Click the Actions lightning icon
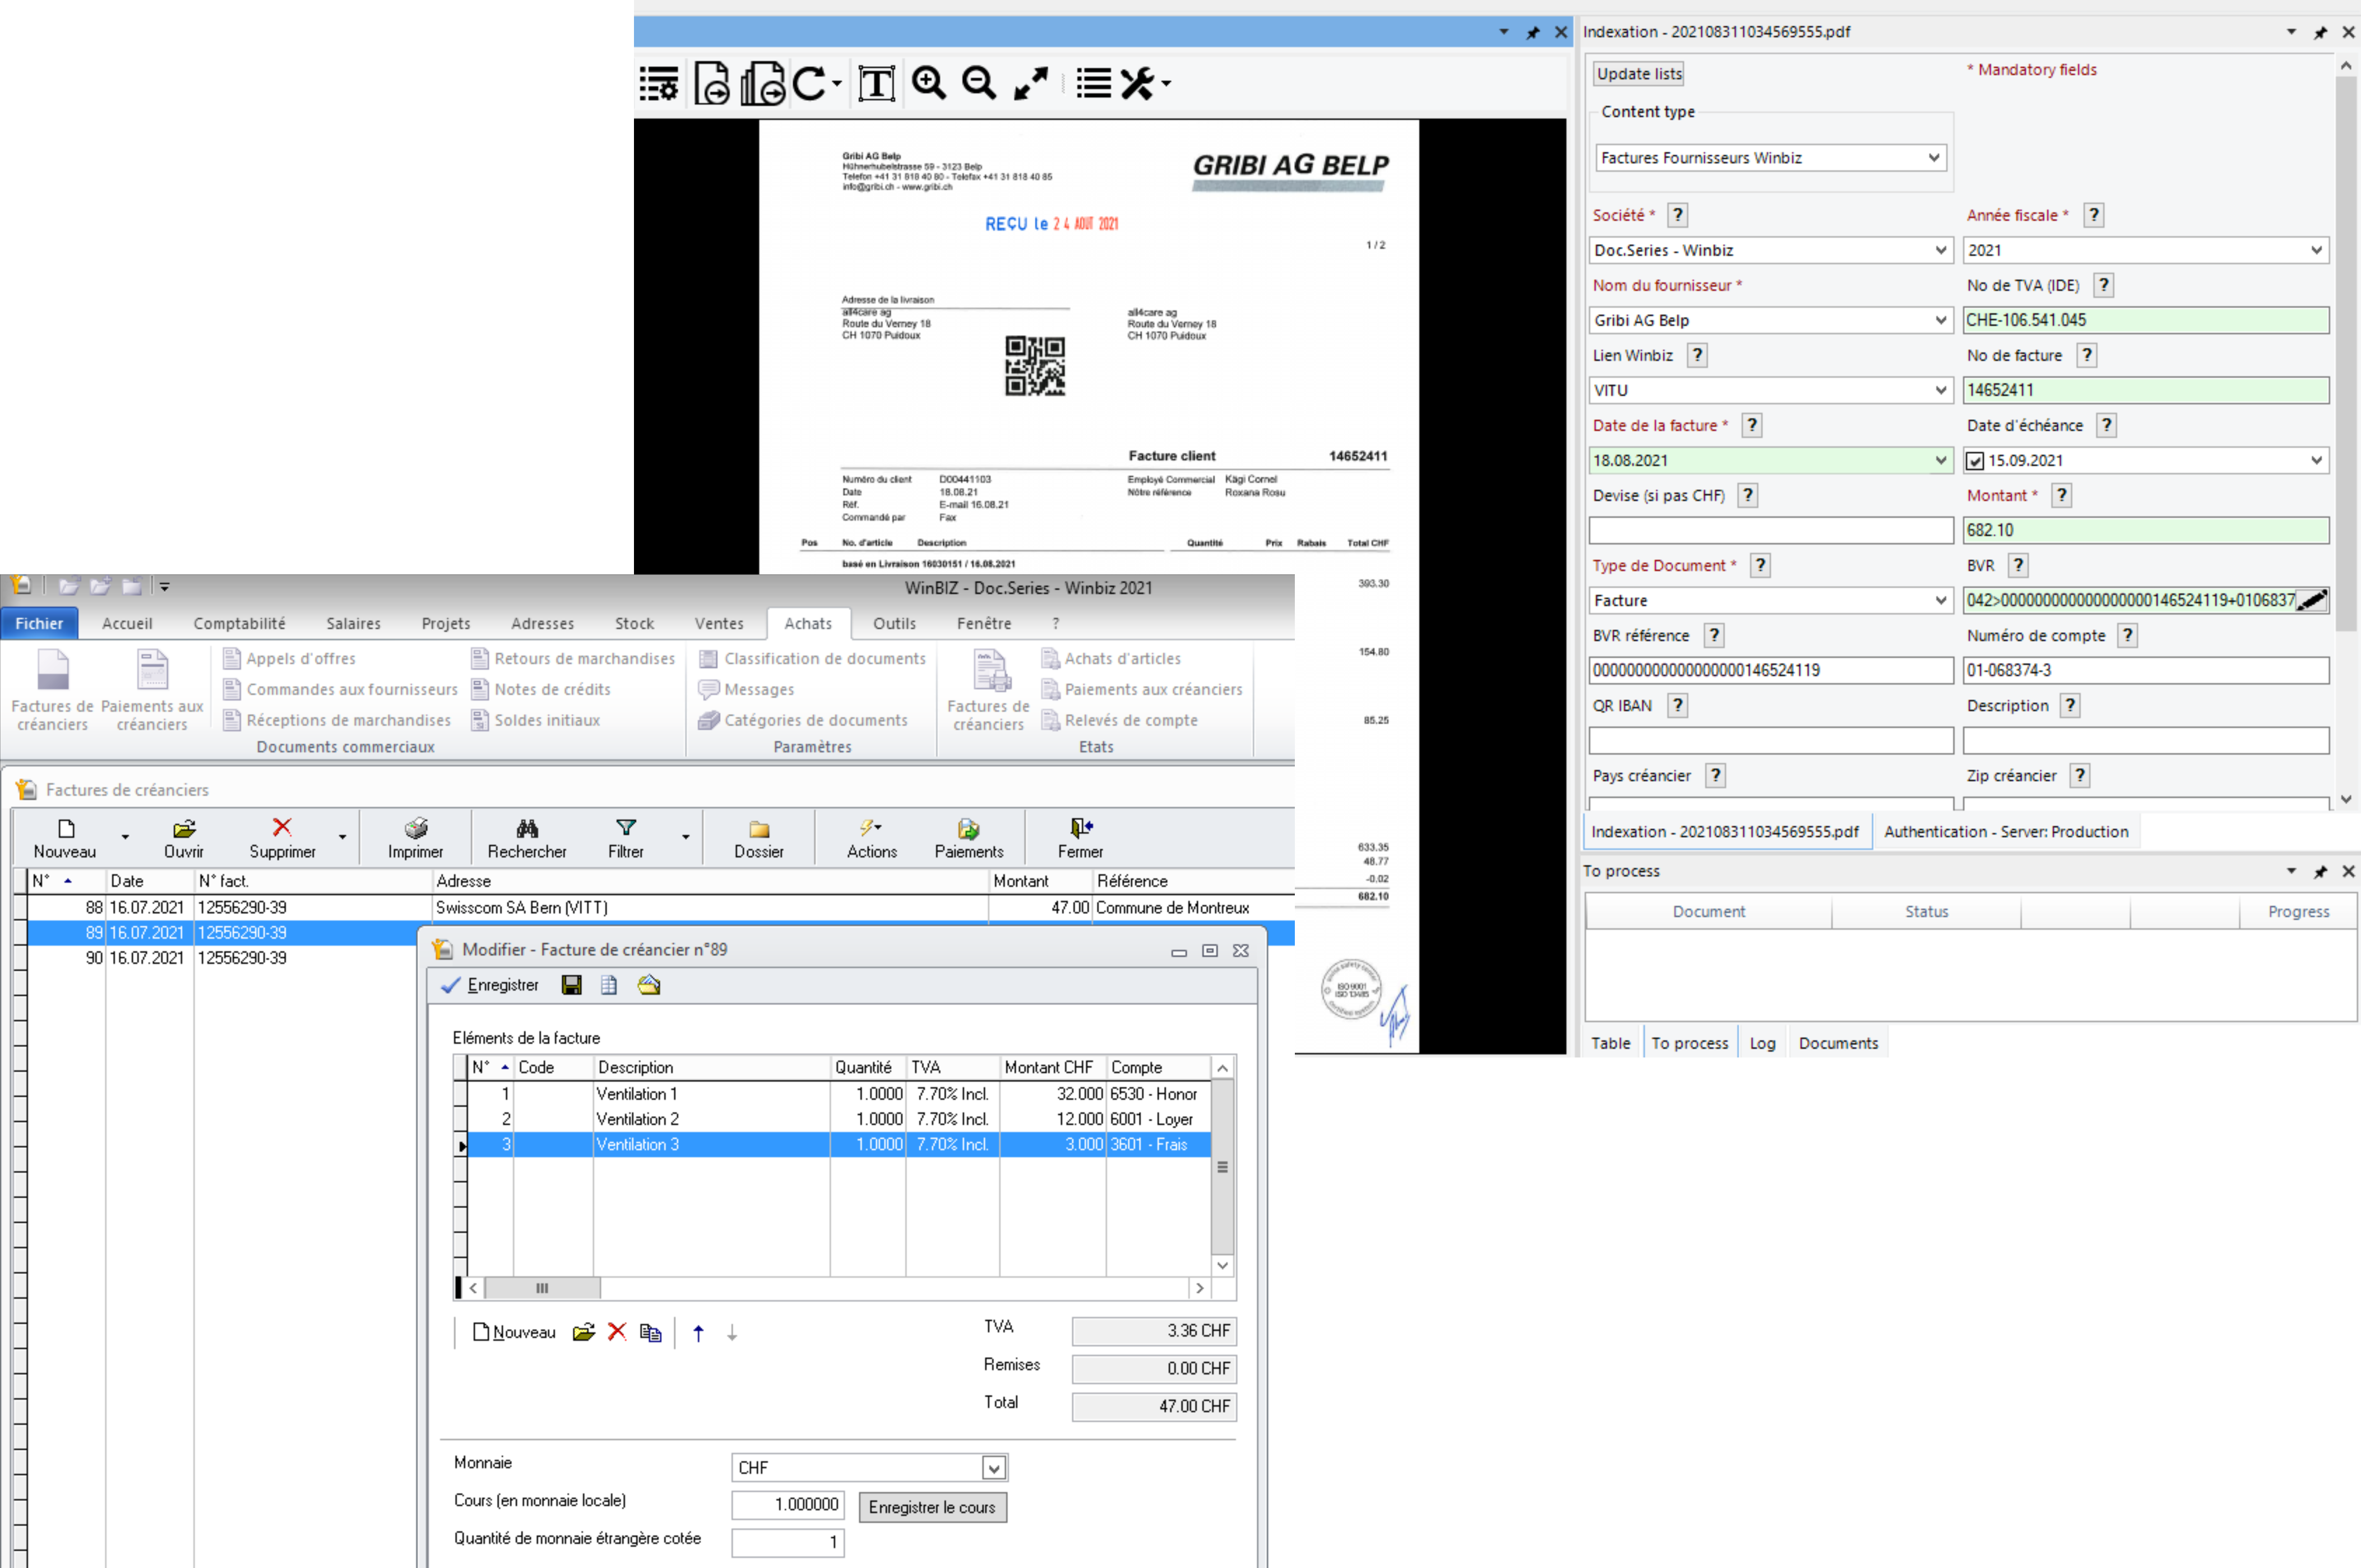Screen dimensions: 2361x1568 pos(872,839)
